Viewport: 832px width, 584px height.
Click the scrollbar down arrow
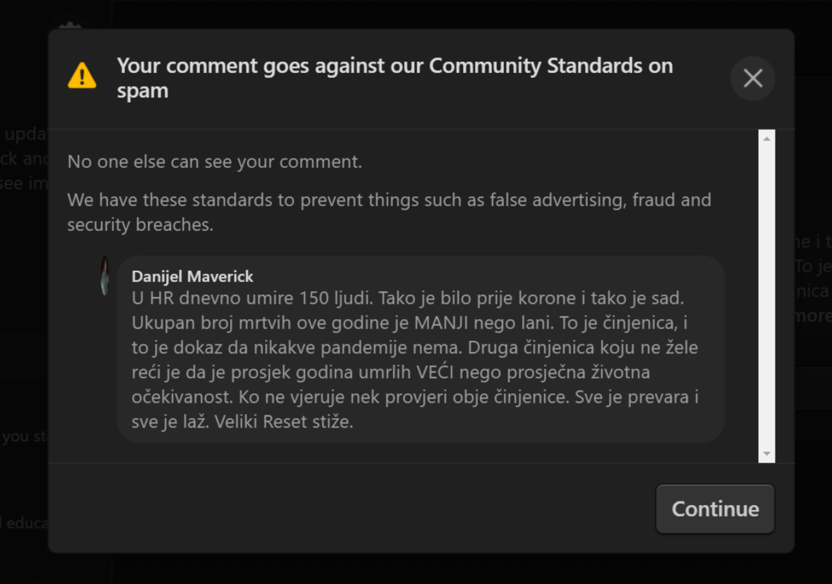[767, 454]
